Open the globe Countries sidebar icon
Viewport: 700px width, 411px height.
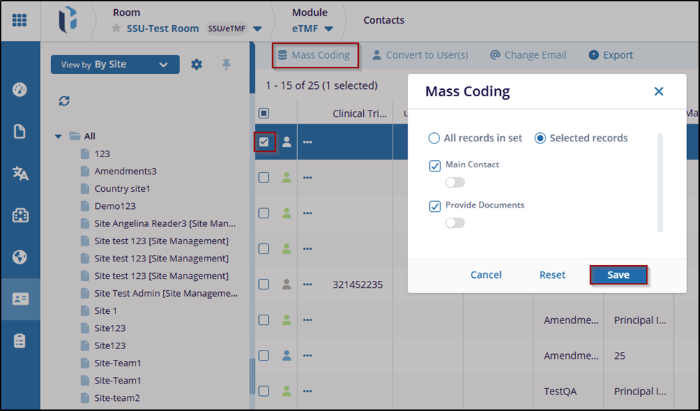point(20,257)
